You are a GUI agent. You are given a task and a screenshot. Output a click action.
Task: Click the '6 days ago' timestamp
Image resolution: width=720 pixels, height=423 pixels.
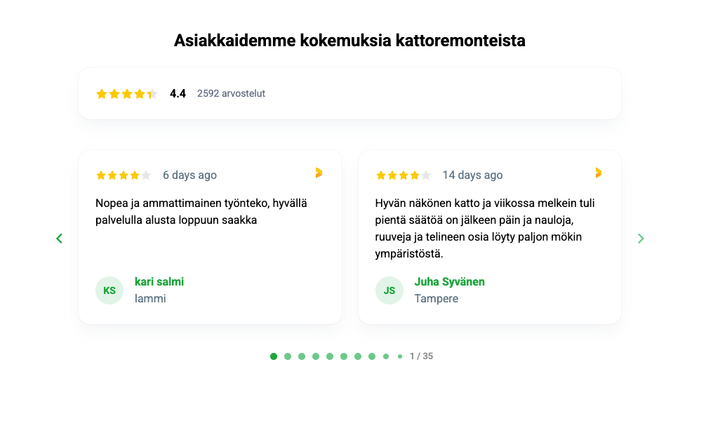[x=190, y=175]
